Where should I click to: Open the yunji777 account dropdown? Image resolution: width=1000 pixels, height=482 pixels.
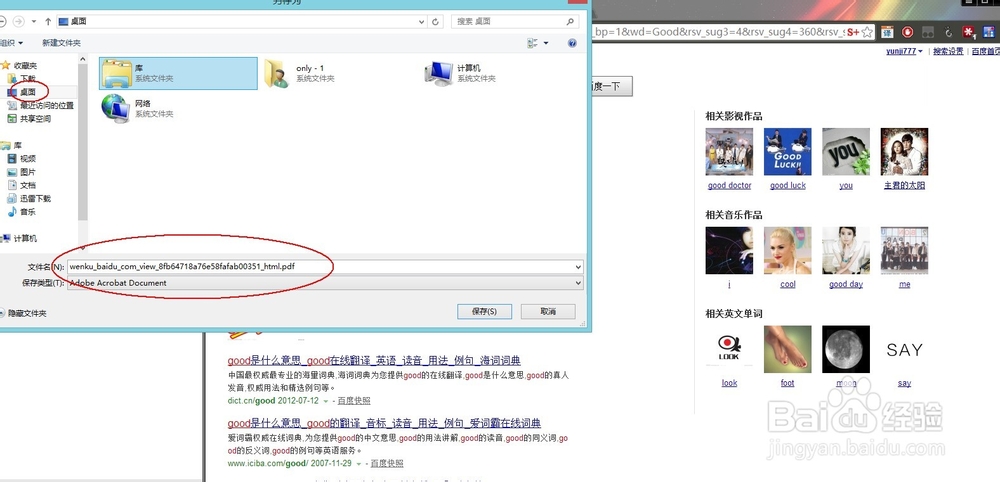904,52
